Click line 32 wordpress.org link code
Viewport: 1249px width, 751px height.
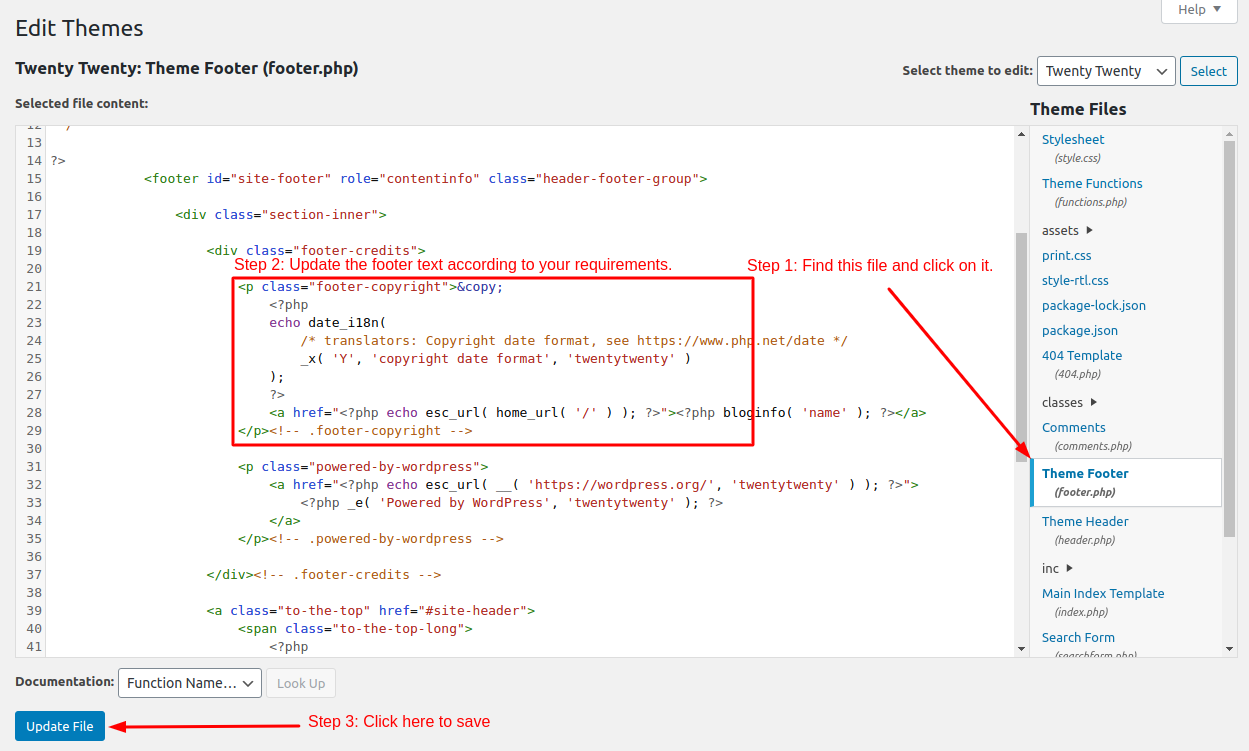[x=593, y=485]
